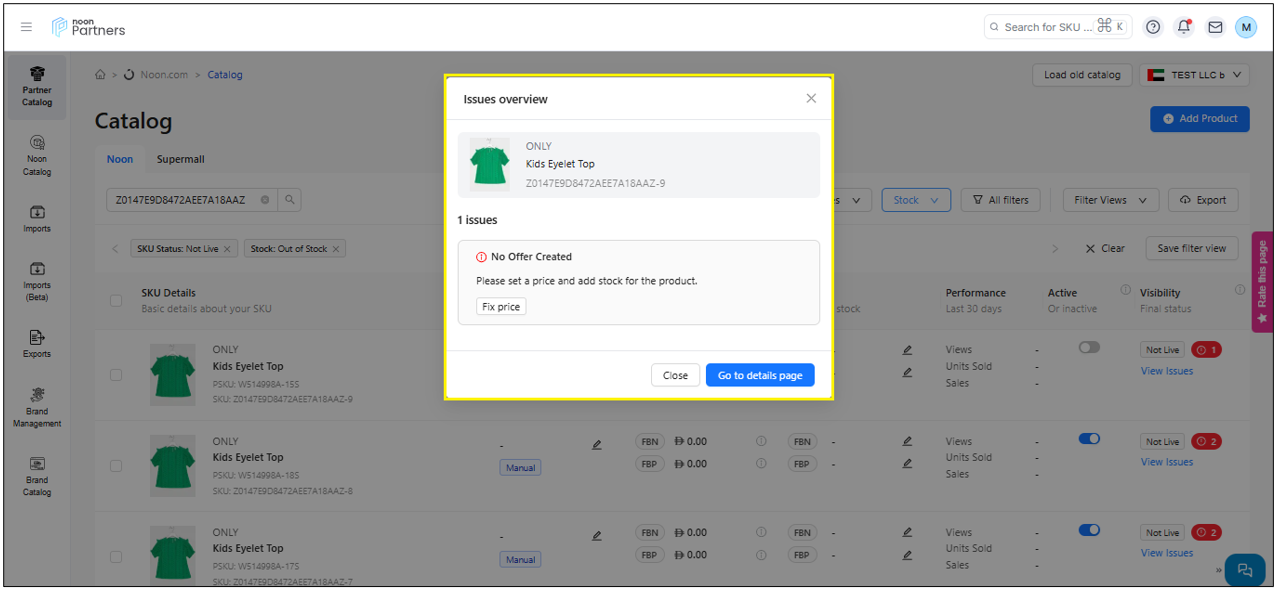Click the hamburger menu icon
The width and height of the screenshot is (1278, 590).
tap(27, 27)
